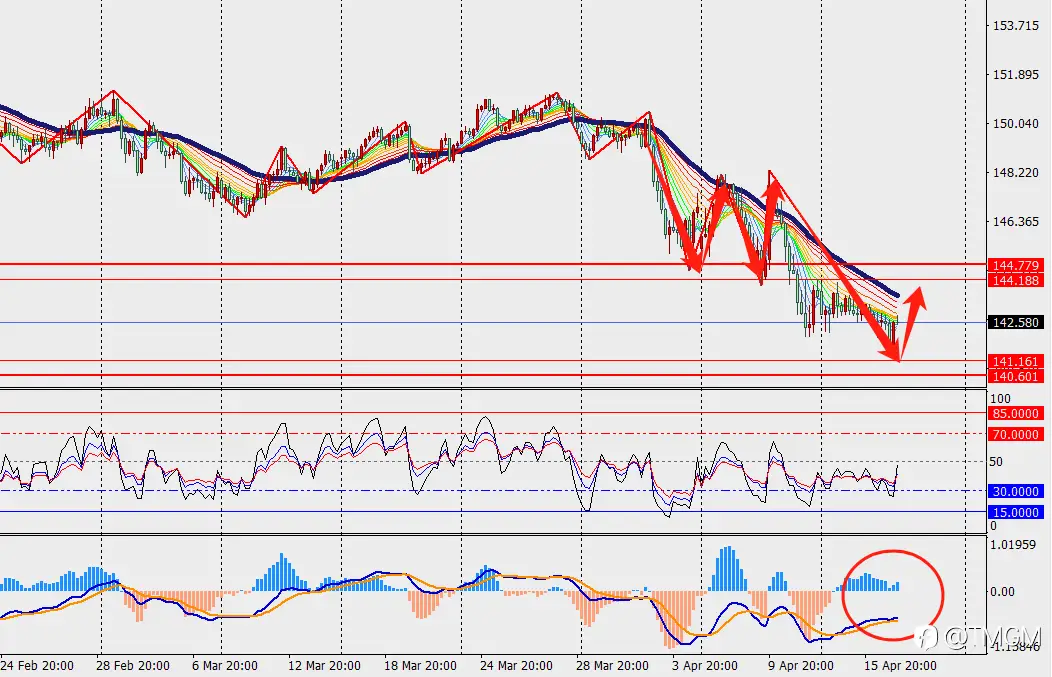Click the 148.220 price axis value

(1016, 172)
